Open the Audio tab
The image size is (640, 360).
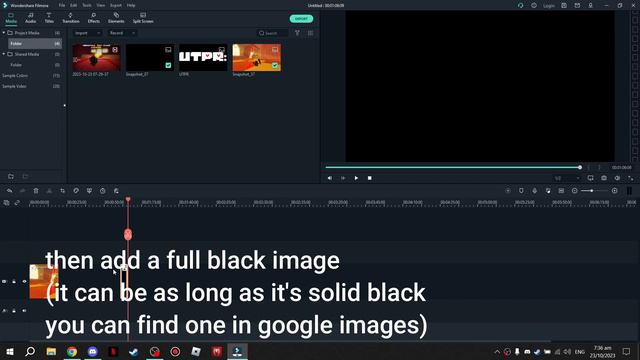tap(31, 18)
